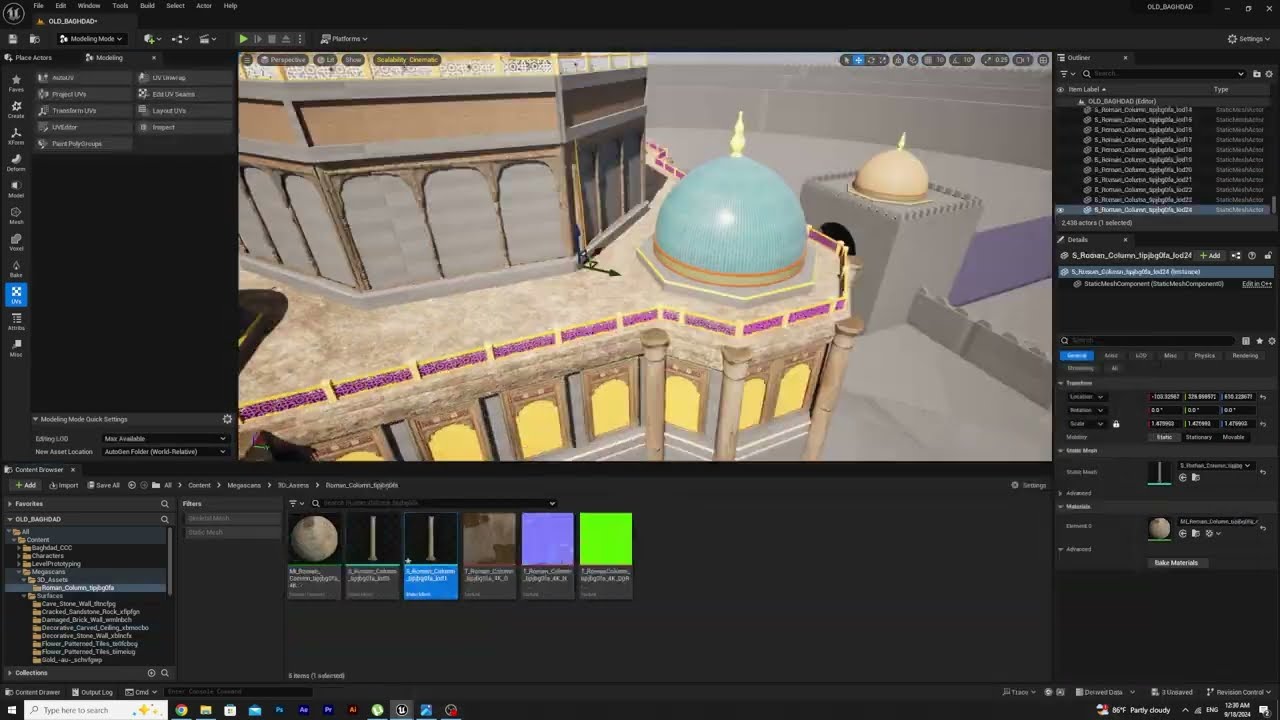Click the Bake Materials button
Image resolution: width=1280 pixels, height=720 pixels.
coord(1176,563)
